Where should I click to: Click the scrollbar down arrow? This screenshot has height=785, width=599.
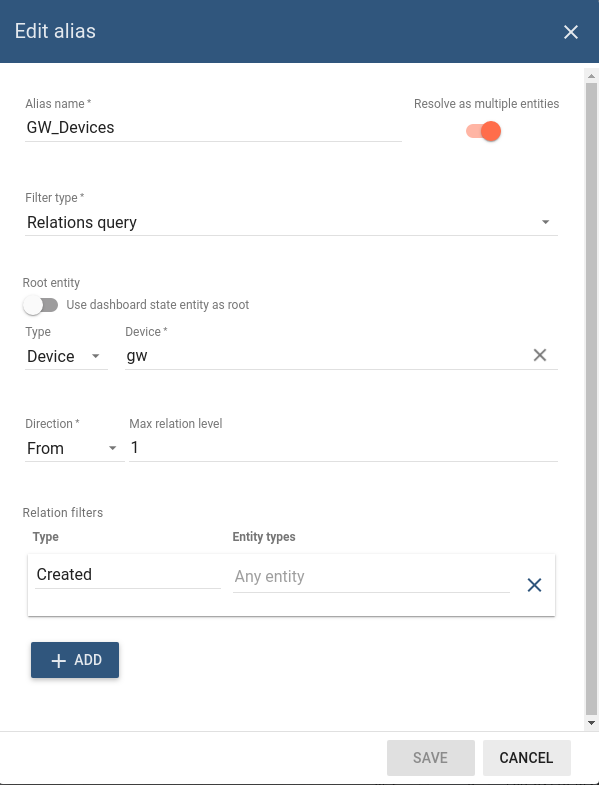click(x=591, y=723)
